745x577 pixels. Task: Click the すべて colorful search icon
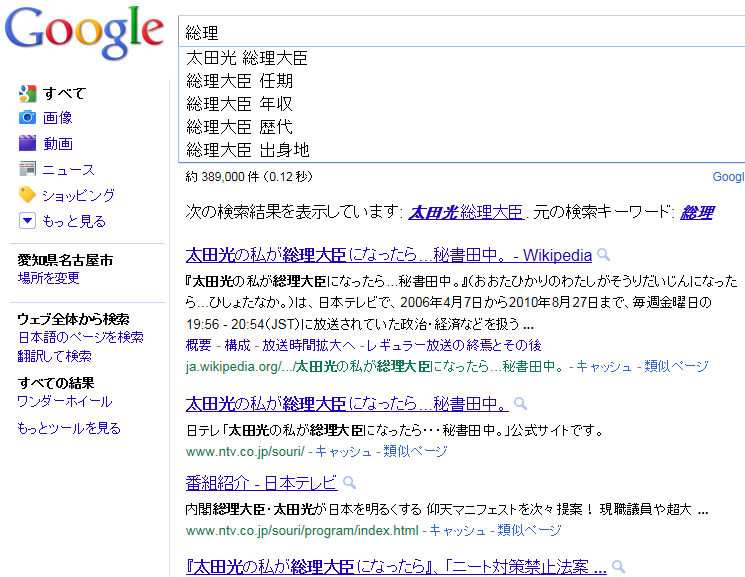[x=28, y=94]
